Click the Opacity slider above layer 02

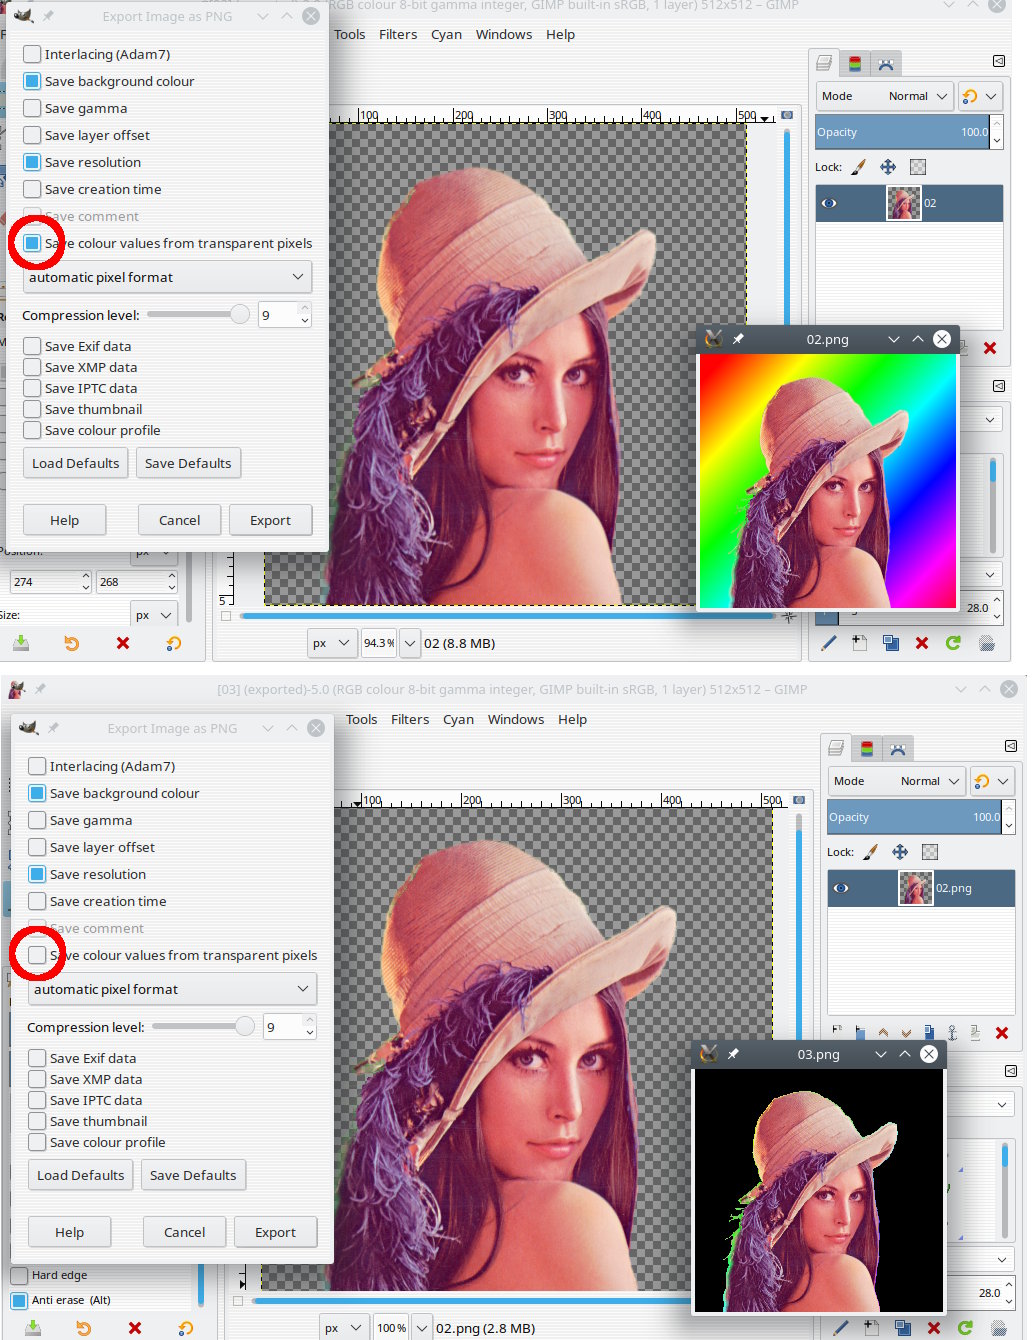point(903,132)
